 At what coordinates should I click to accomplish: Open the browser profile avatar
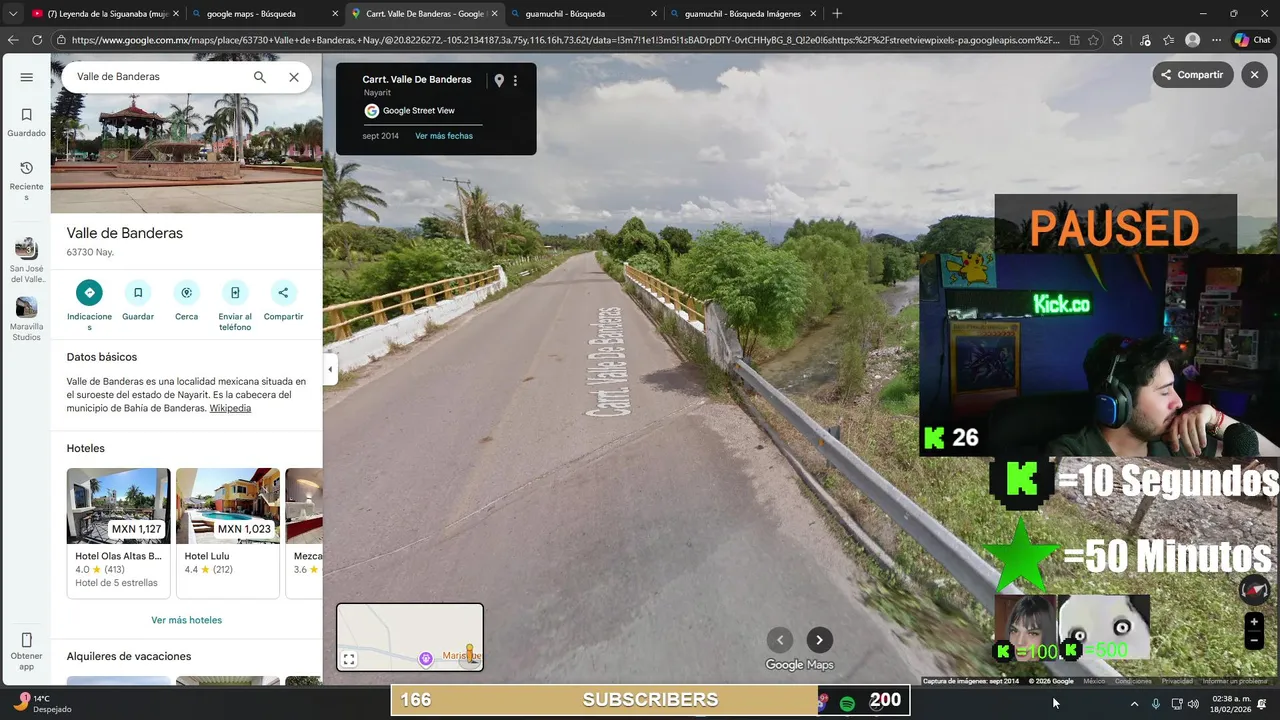coord(1192,40)
